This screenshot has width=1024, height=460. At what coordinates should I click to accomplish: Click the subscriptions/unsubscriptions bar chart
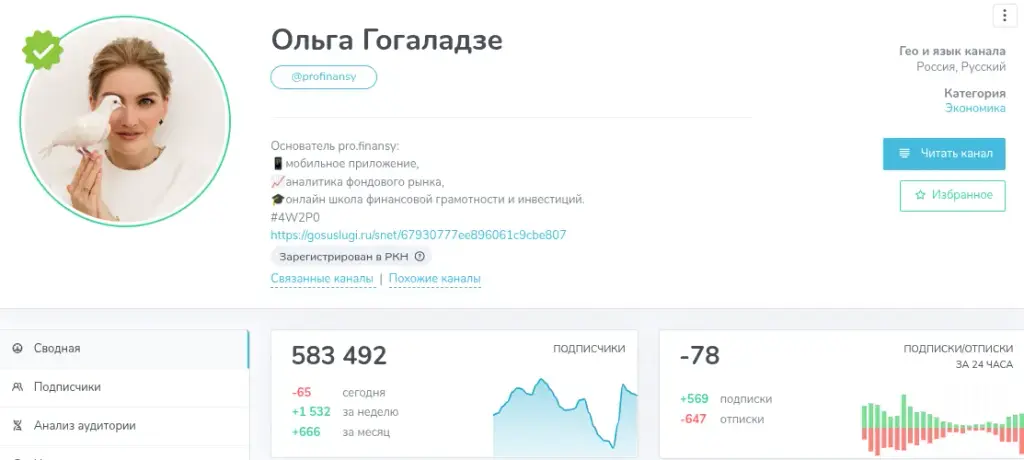tap(942, 425)
